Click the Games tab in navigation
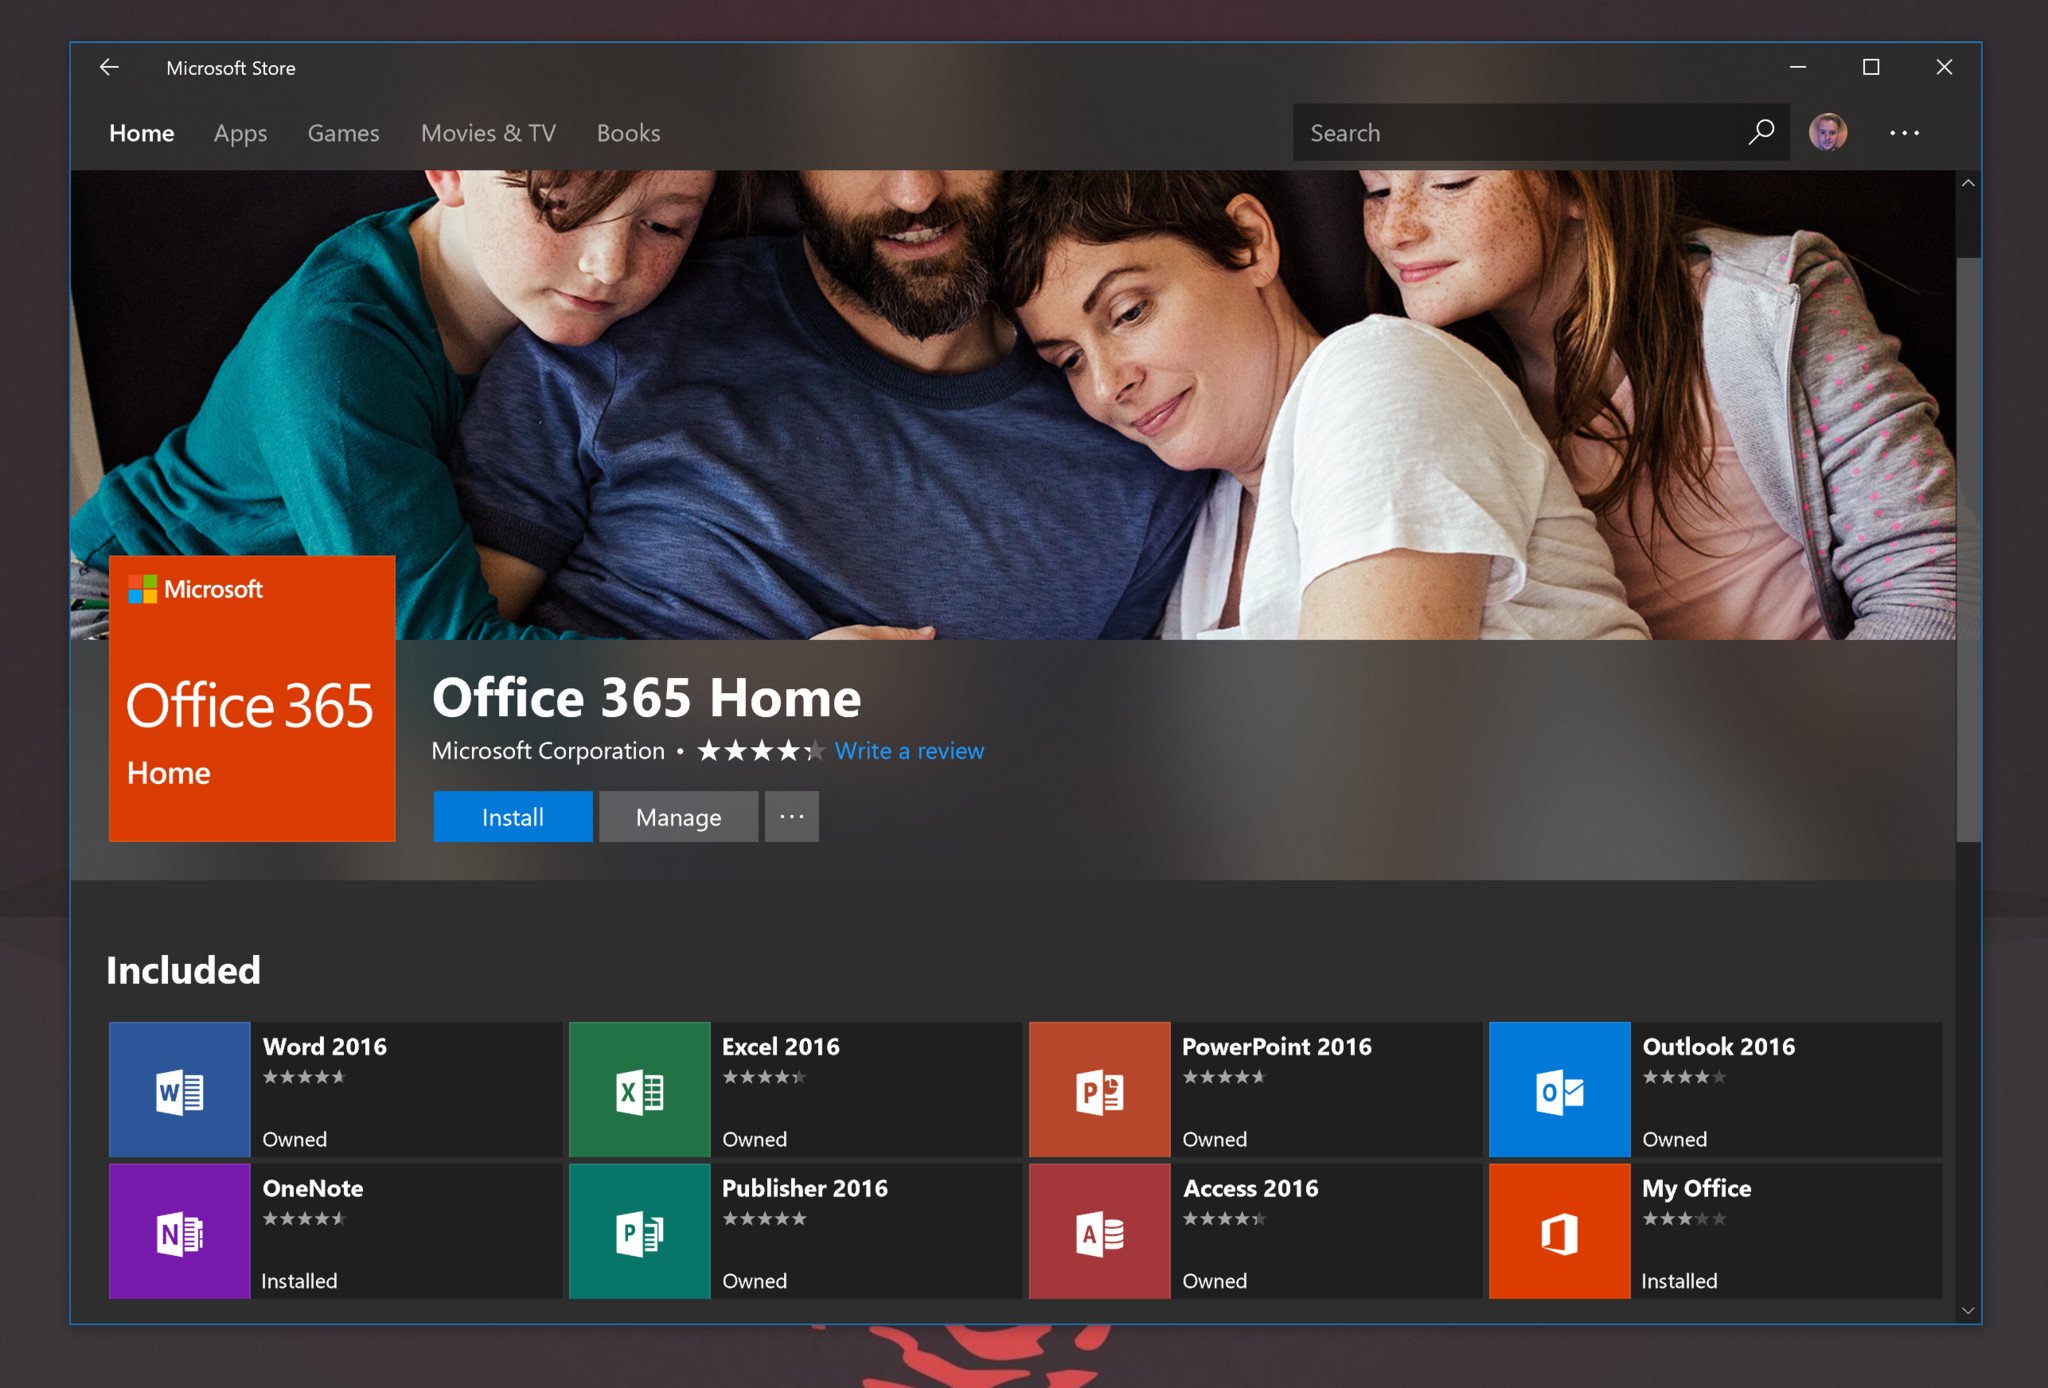2048x1388 pixels. pos(344,132)
